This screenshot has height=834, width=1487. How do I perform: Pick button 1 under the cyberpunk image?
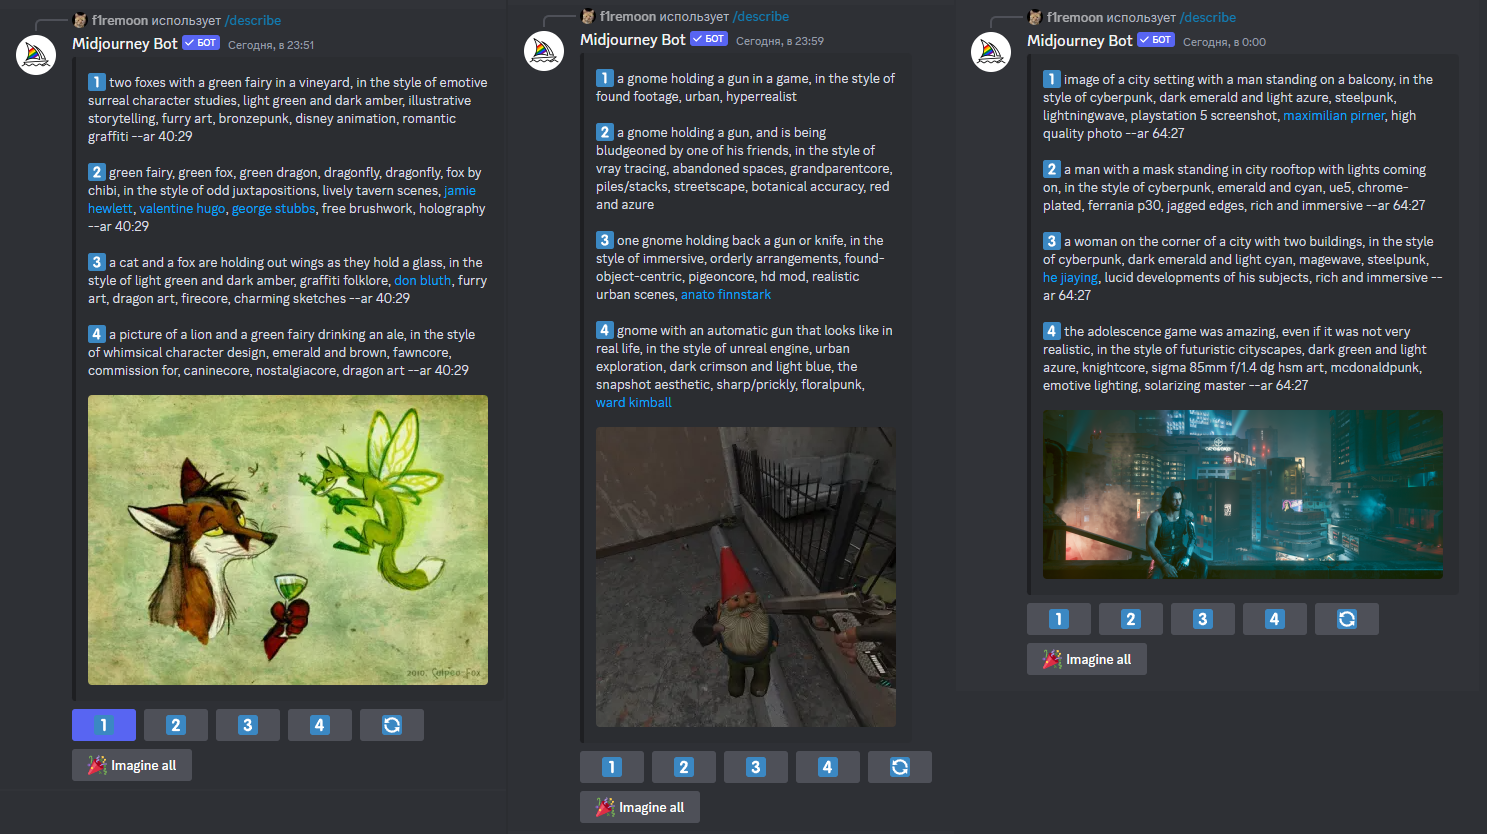[x=1059, y=619]
